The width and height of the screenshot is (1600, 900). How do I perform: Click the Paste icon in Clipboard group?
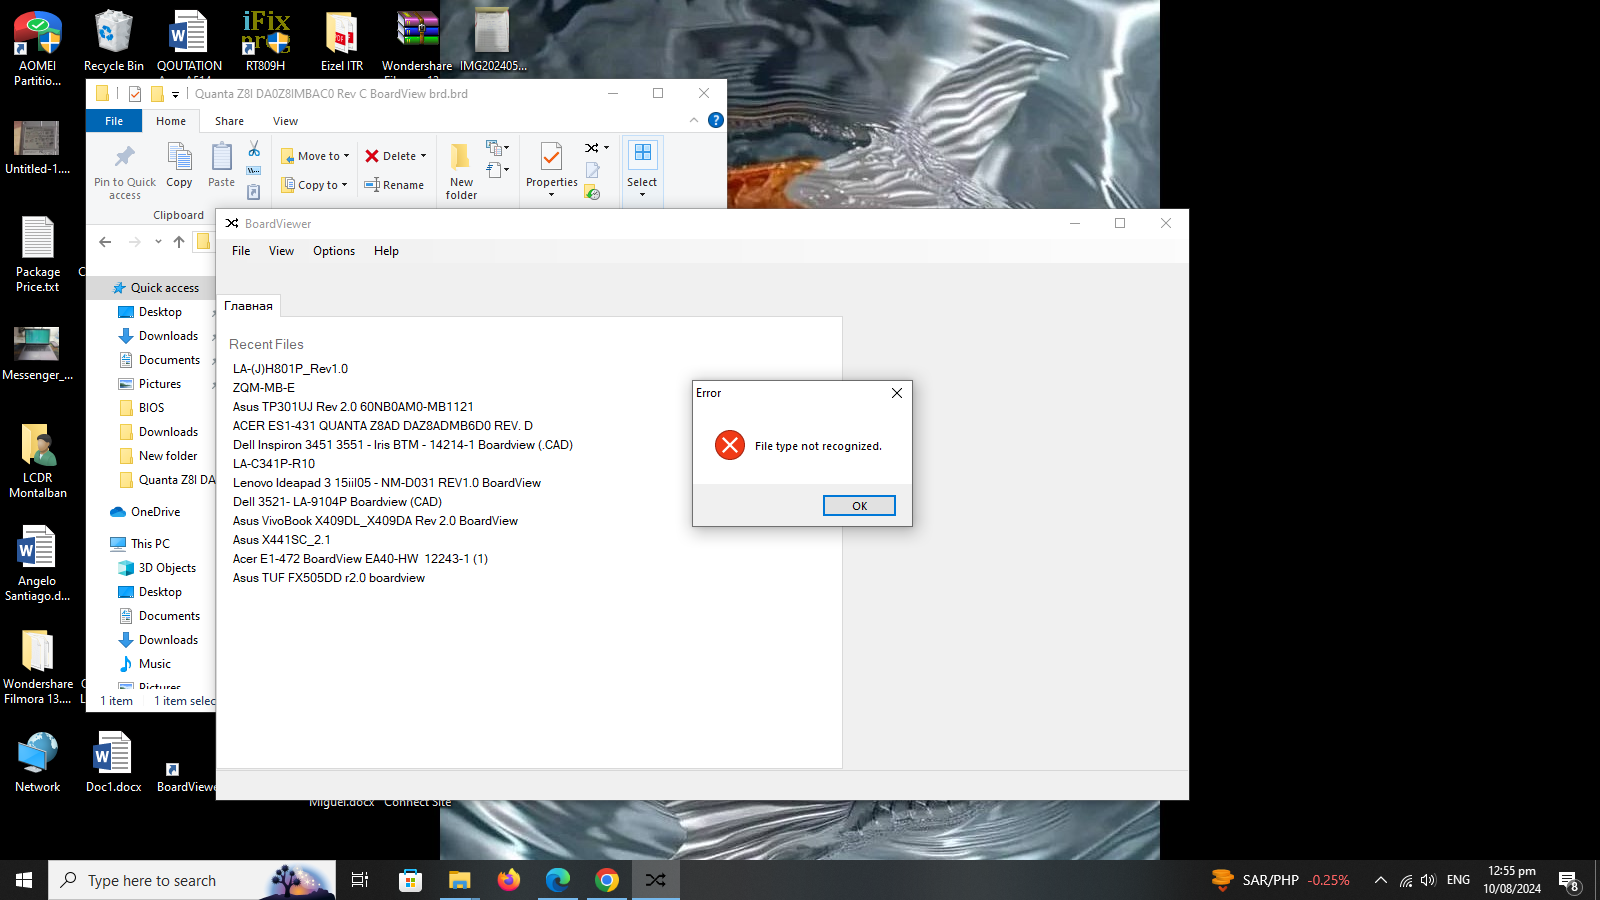pos(221,157)
